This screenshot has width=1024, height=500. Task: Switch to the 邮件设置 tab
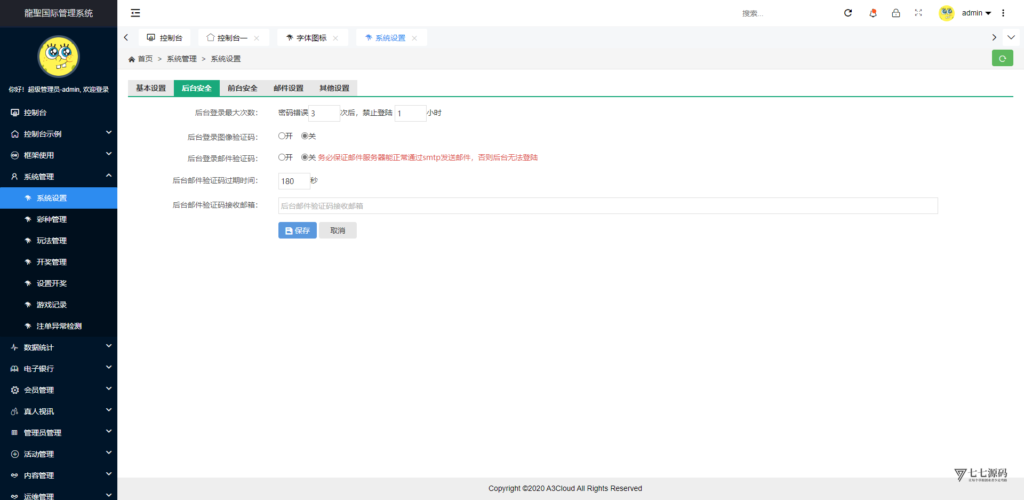pos(288,88)
